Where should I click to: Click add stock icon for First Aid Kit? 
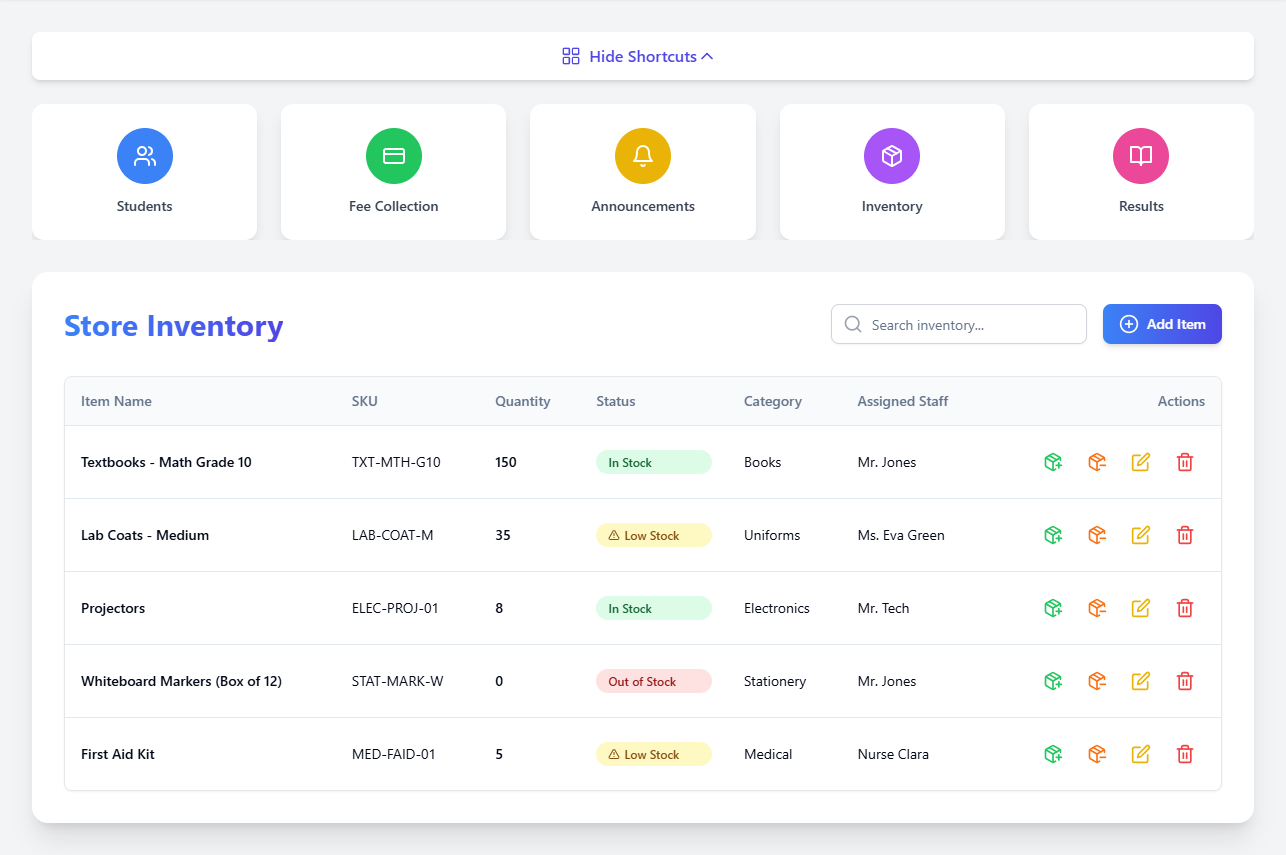[x=1052, y=754]
